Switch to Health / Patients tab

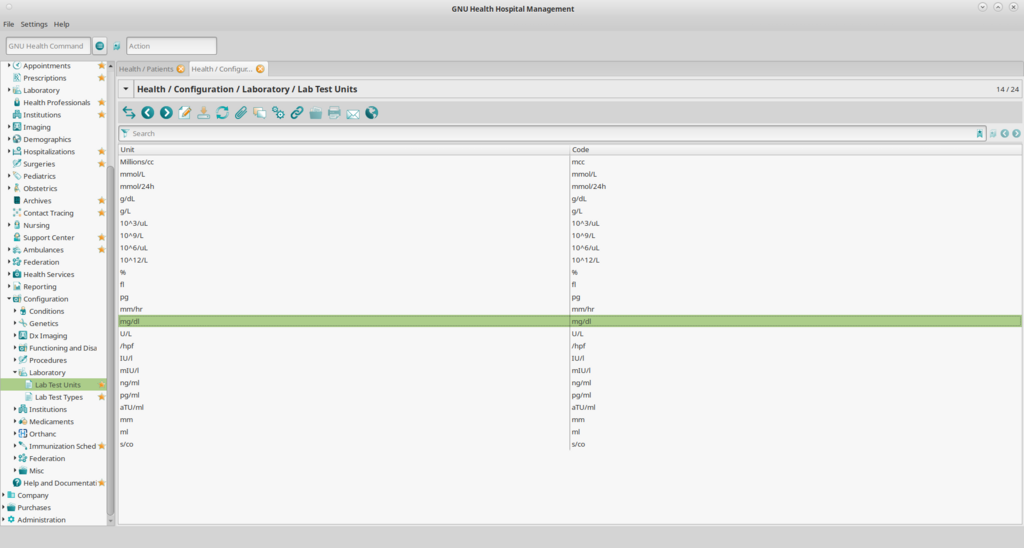[x=146, y=69]
